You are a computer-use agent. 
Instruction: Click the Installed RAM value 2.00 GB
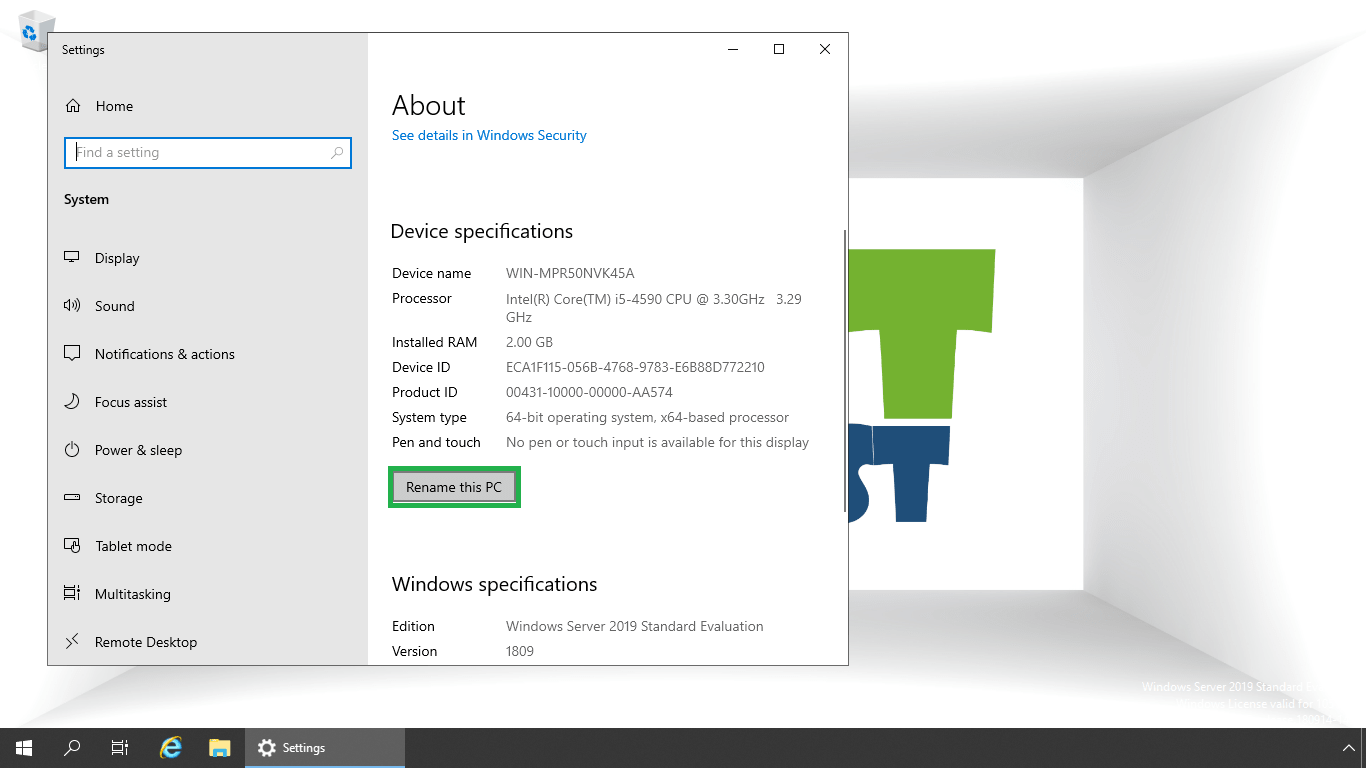click(529, 342)
